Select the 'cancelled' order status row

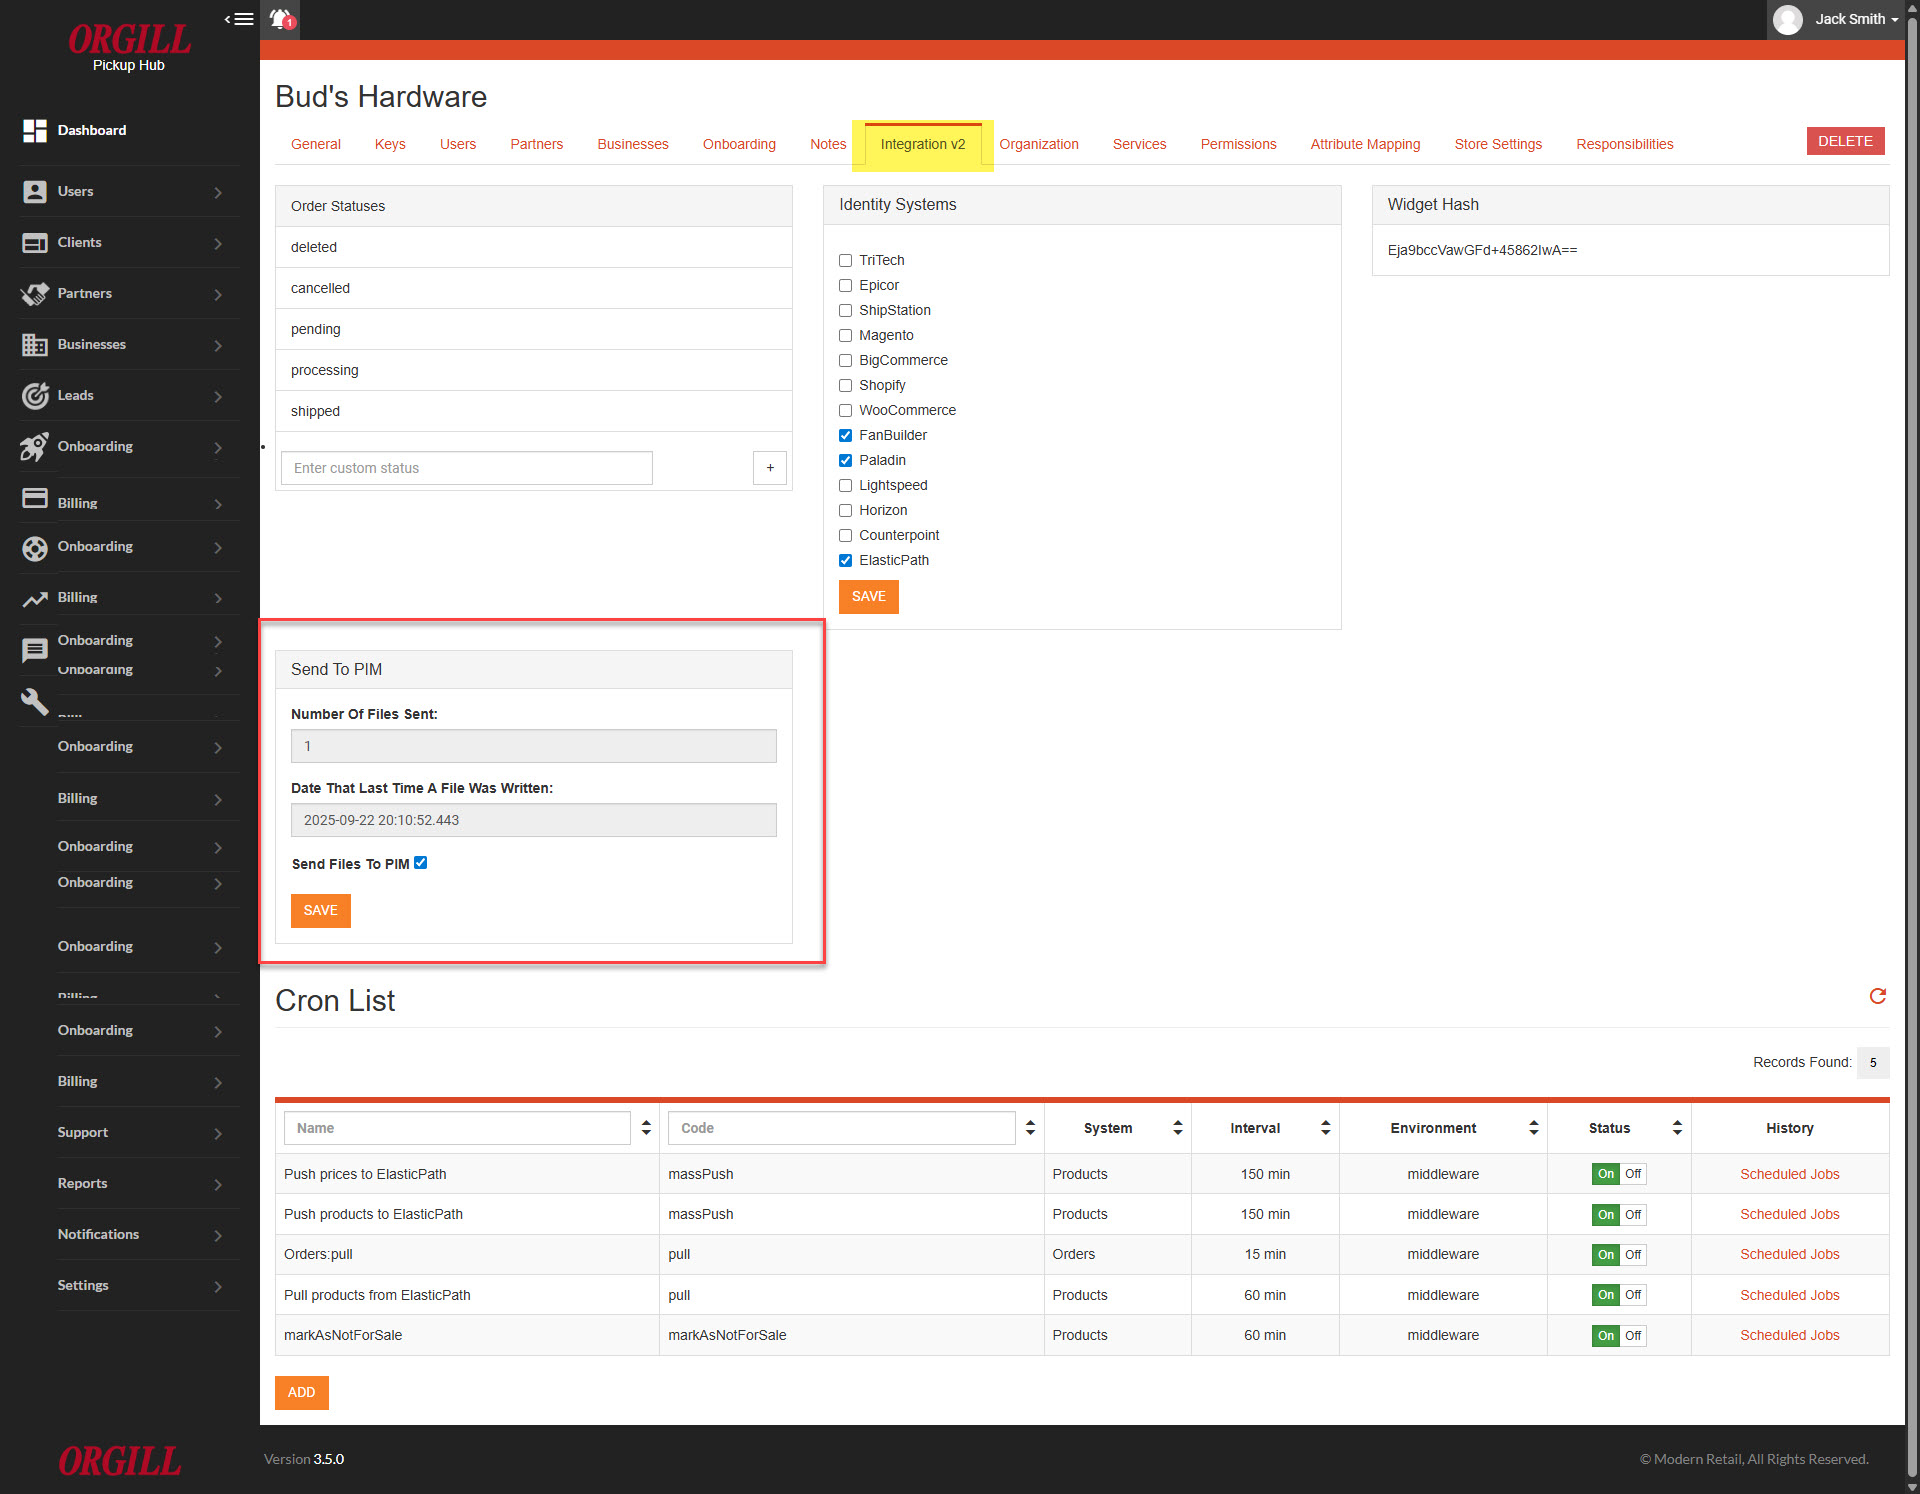[x=534, y=288]
